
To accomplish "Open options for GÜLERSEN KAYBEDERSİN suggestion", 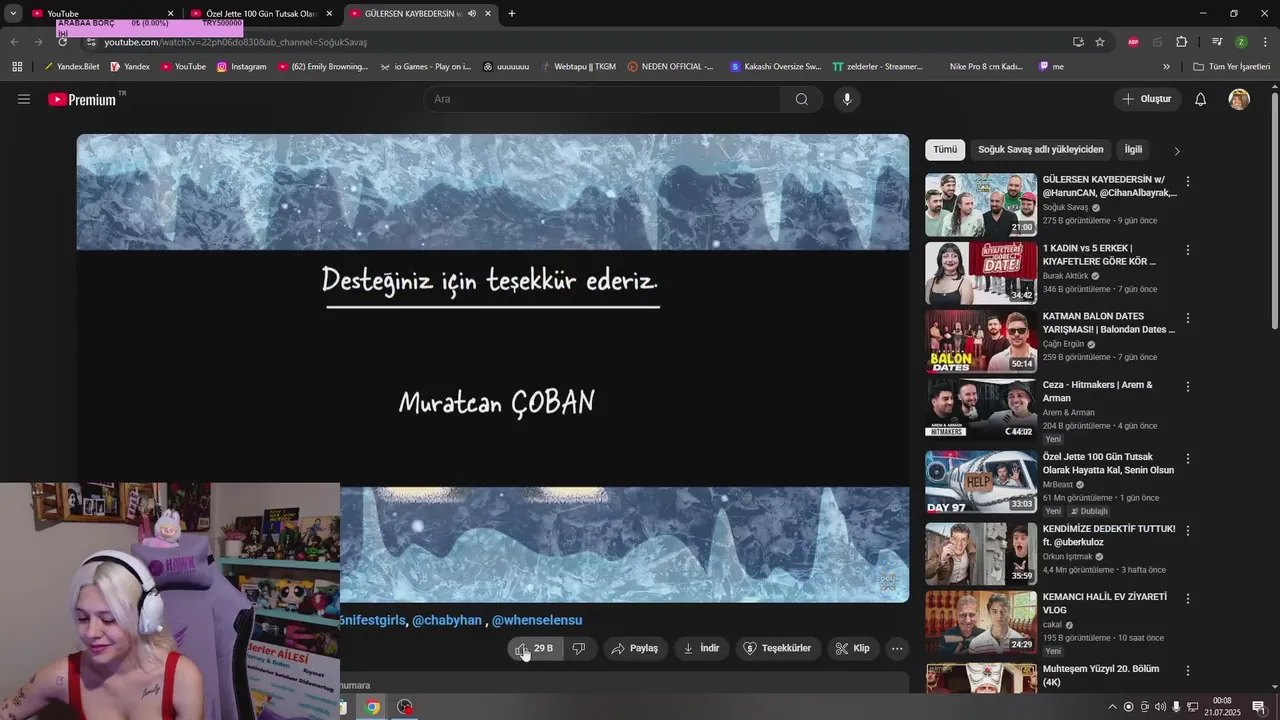I will pyautogui.click(x=1187, y=182).
